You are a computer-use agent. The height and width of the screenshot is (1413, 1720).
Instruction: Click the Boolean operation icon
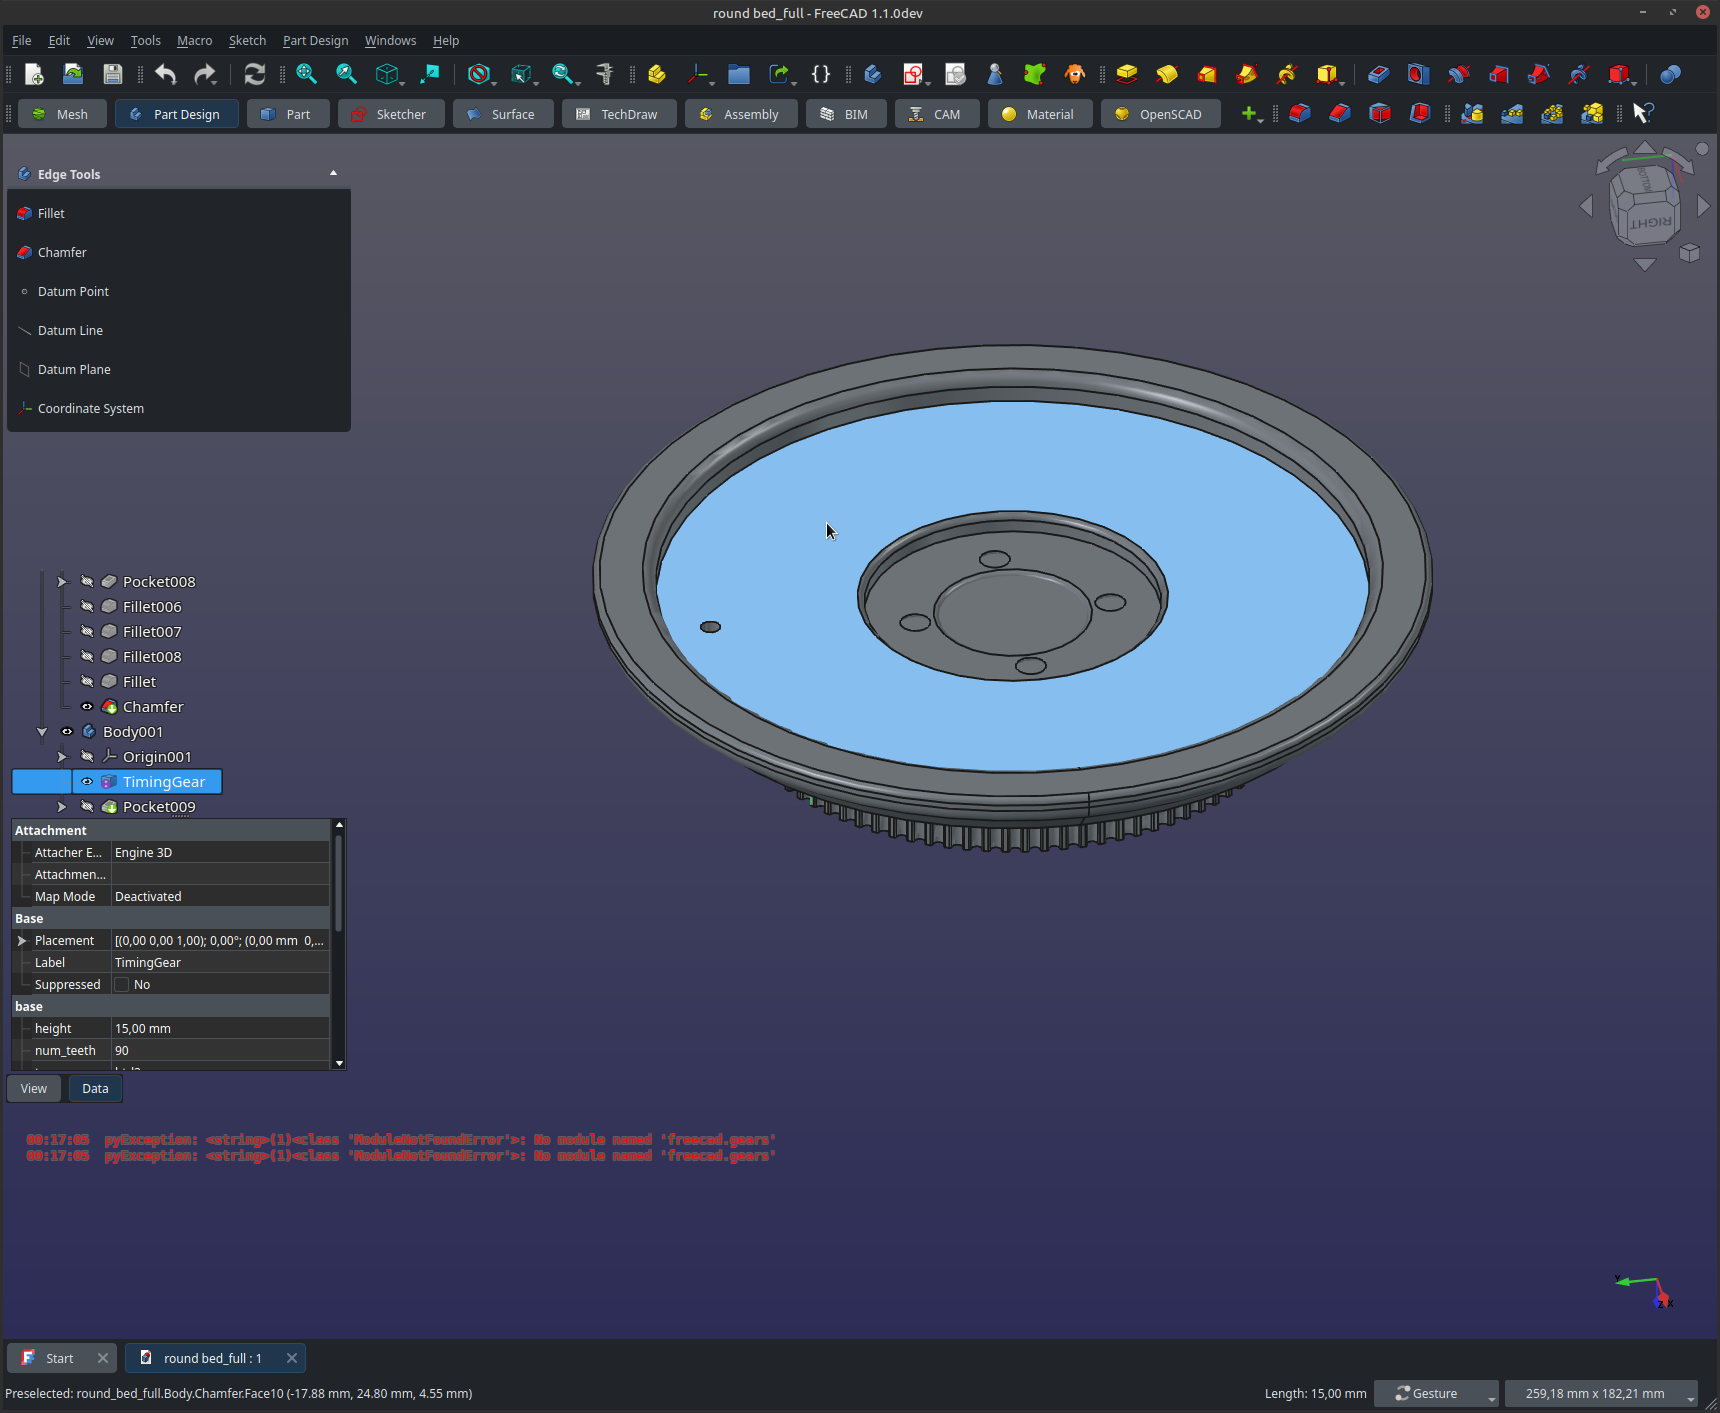click(x=1670, y=74)
